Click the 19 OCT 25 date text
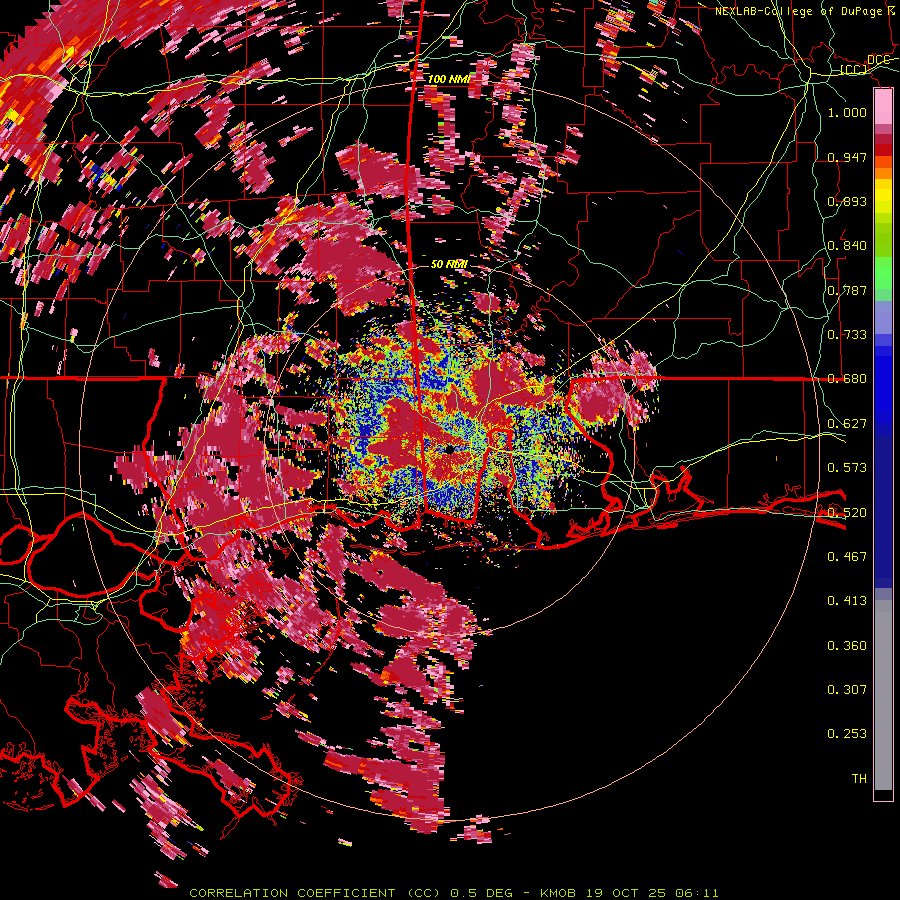 point(626,893)
